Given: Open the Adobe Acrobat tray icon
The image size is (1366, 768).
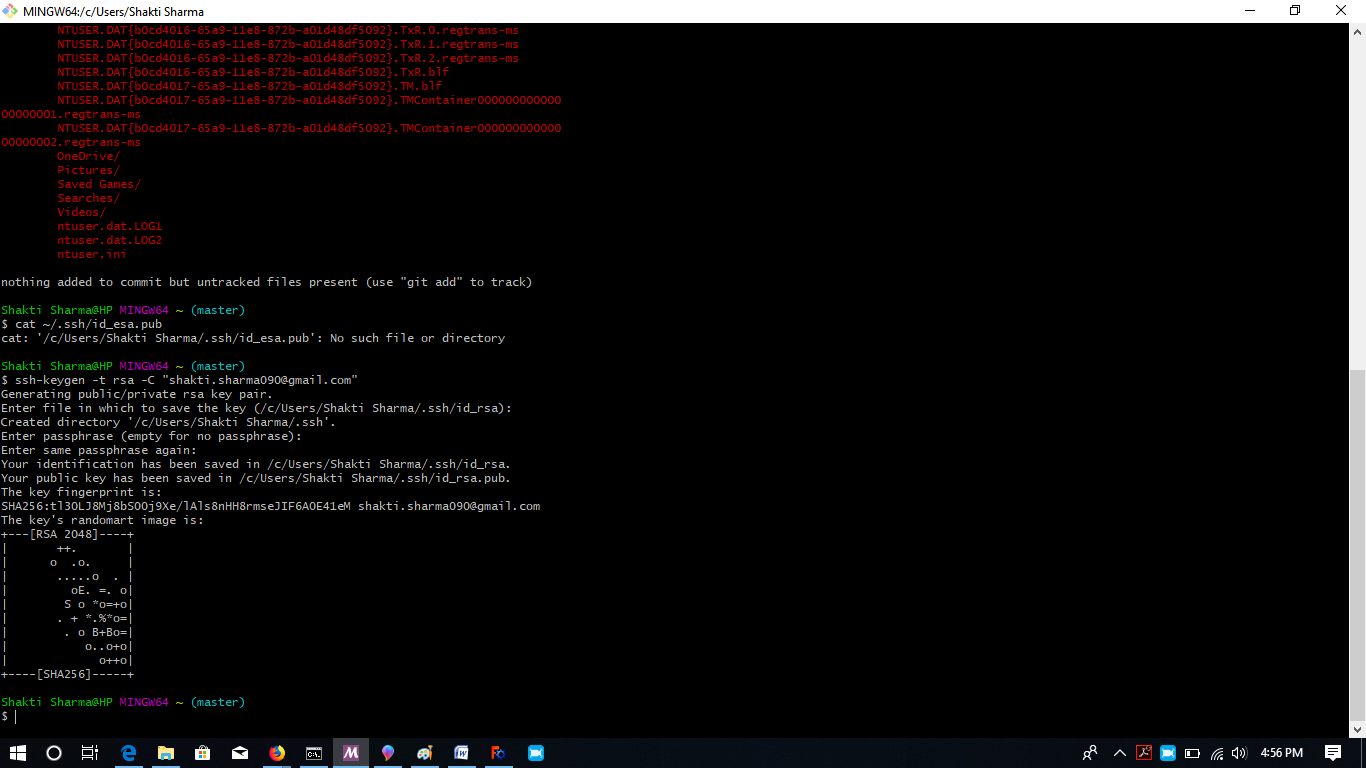Looking at the screenshot, I should pos(1144,753).
